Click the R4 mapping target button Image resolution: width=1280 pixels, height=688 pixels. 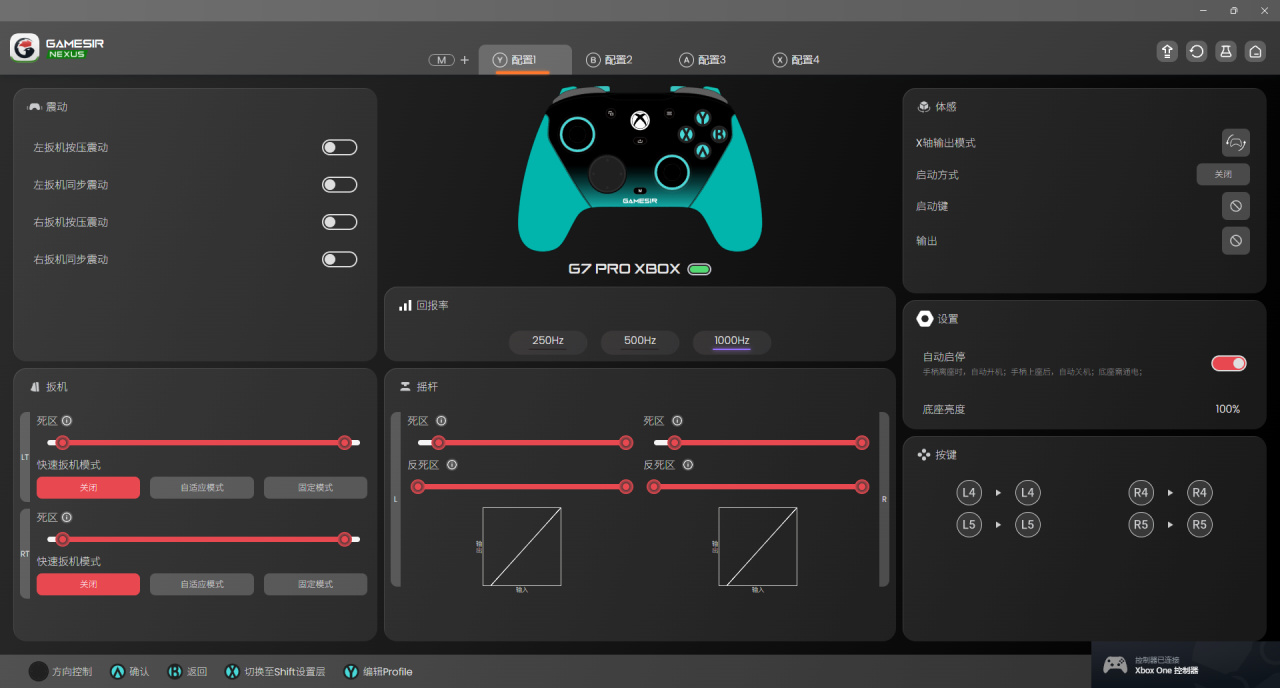click(1200, 493)
